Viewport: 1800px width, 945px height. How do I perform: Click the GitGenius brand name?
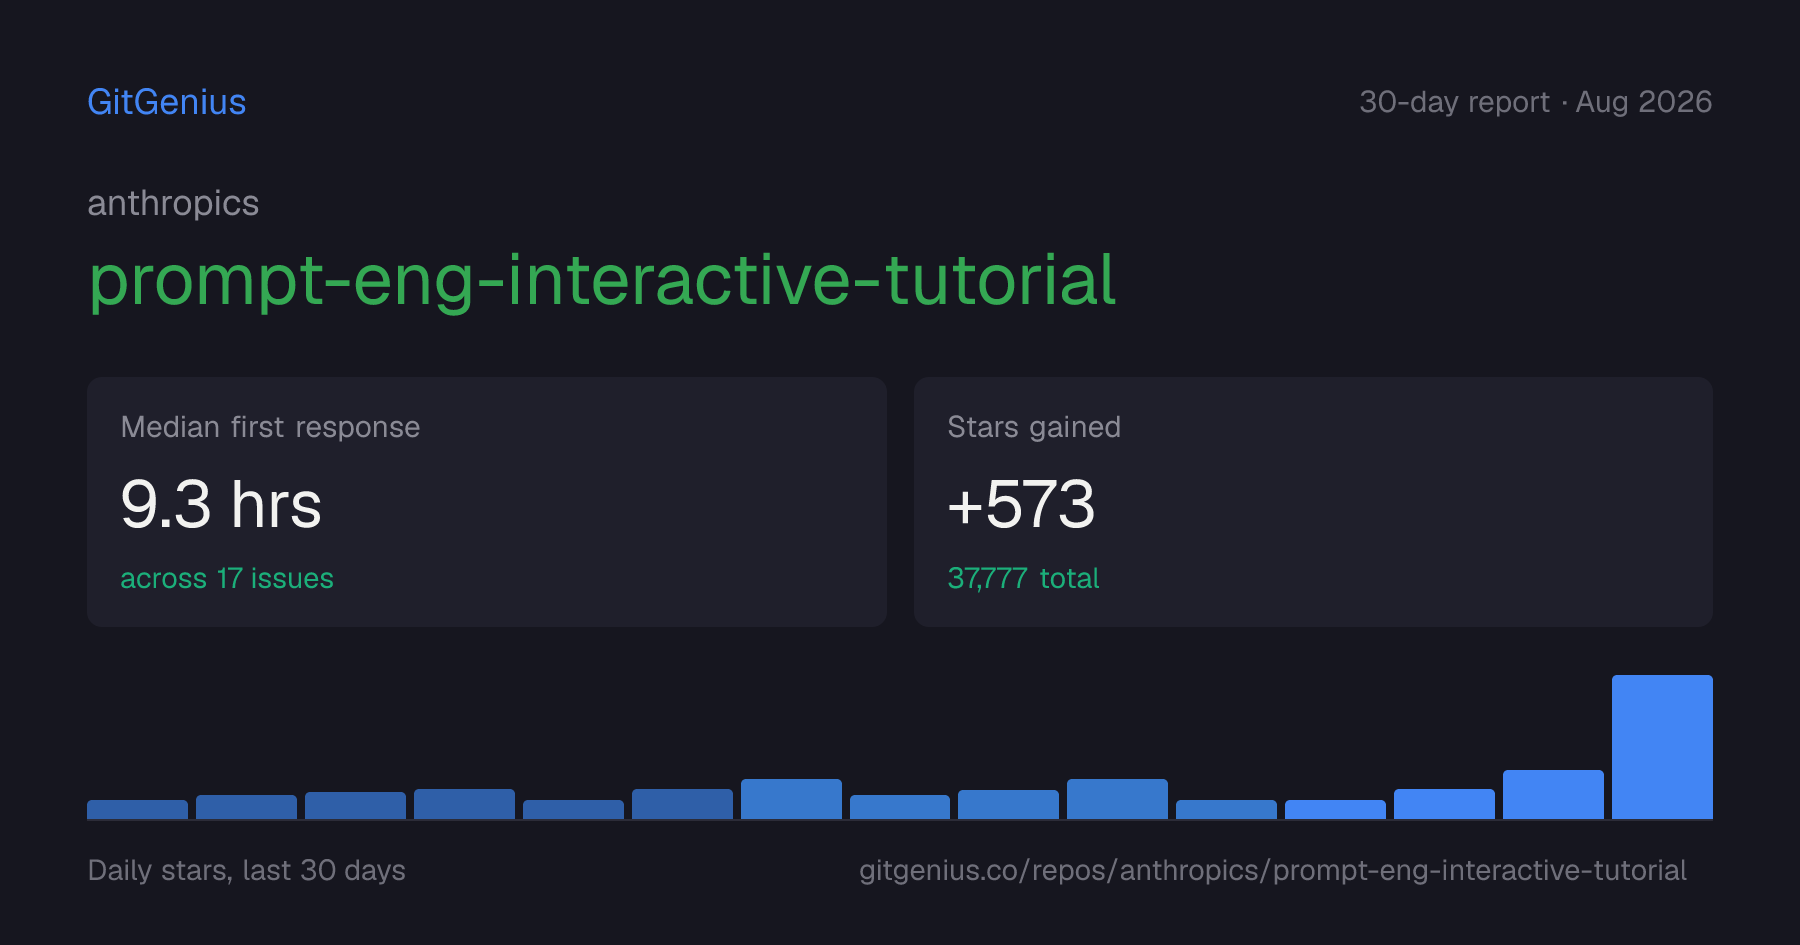167,102
